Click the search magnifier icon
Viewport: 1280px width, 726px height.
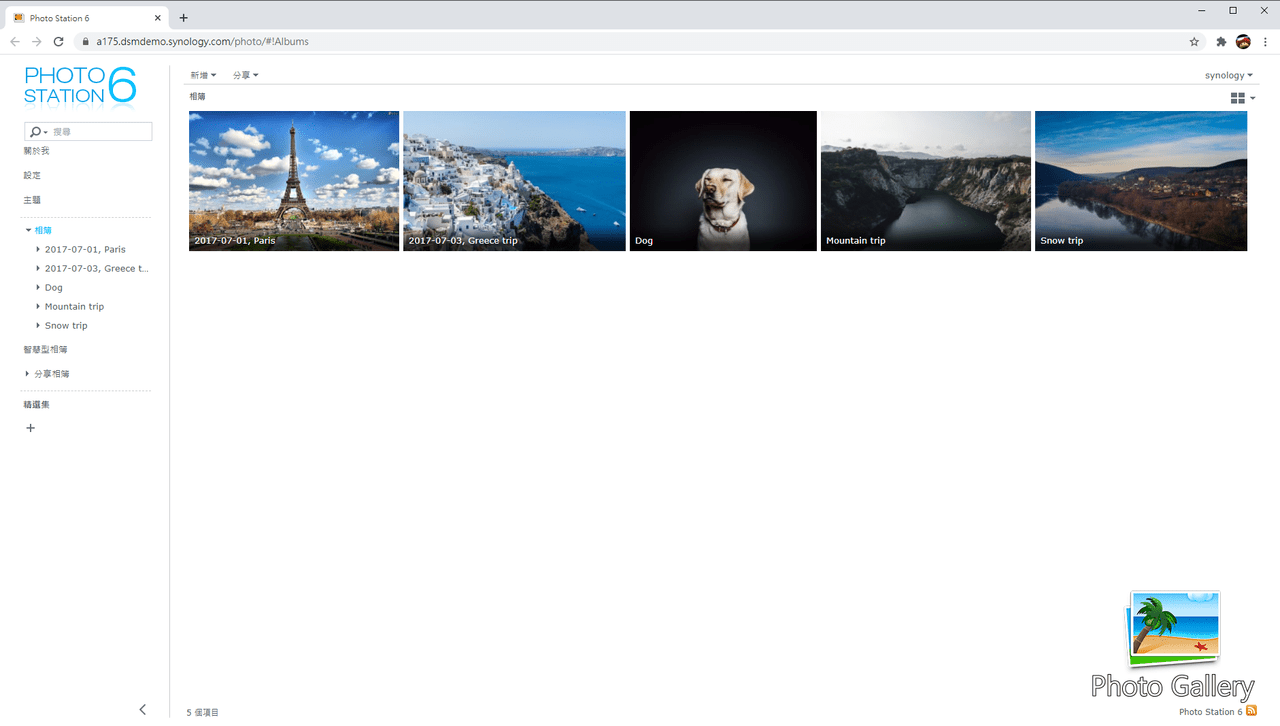tap(36, 132)
